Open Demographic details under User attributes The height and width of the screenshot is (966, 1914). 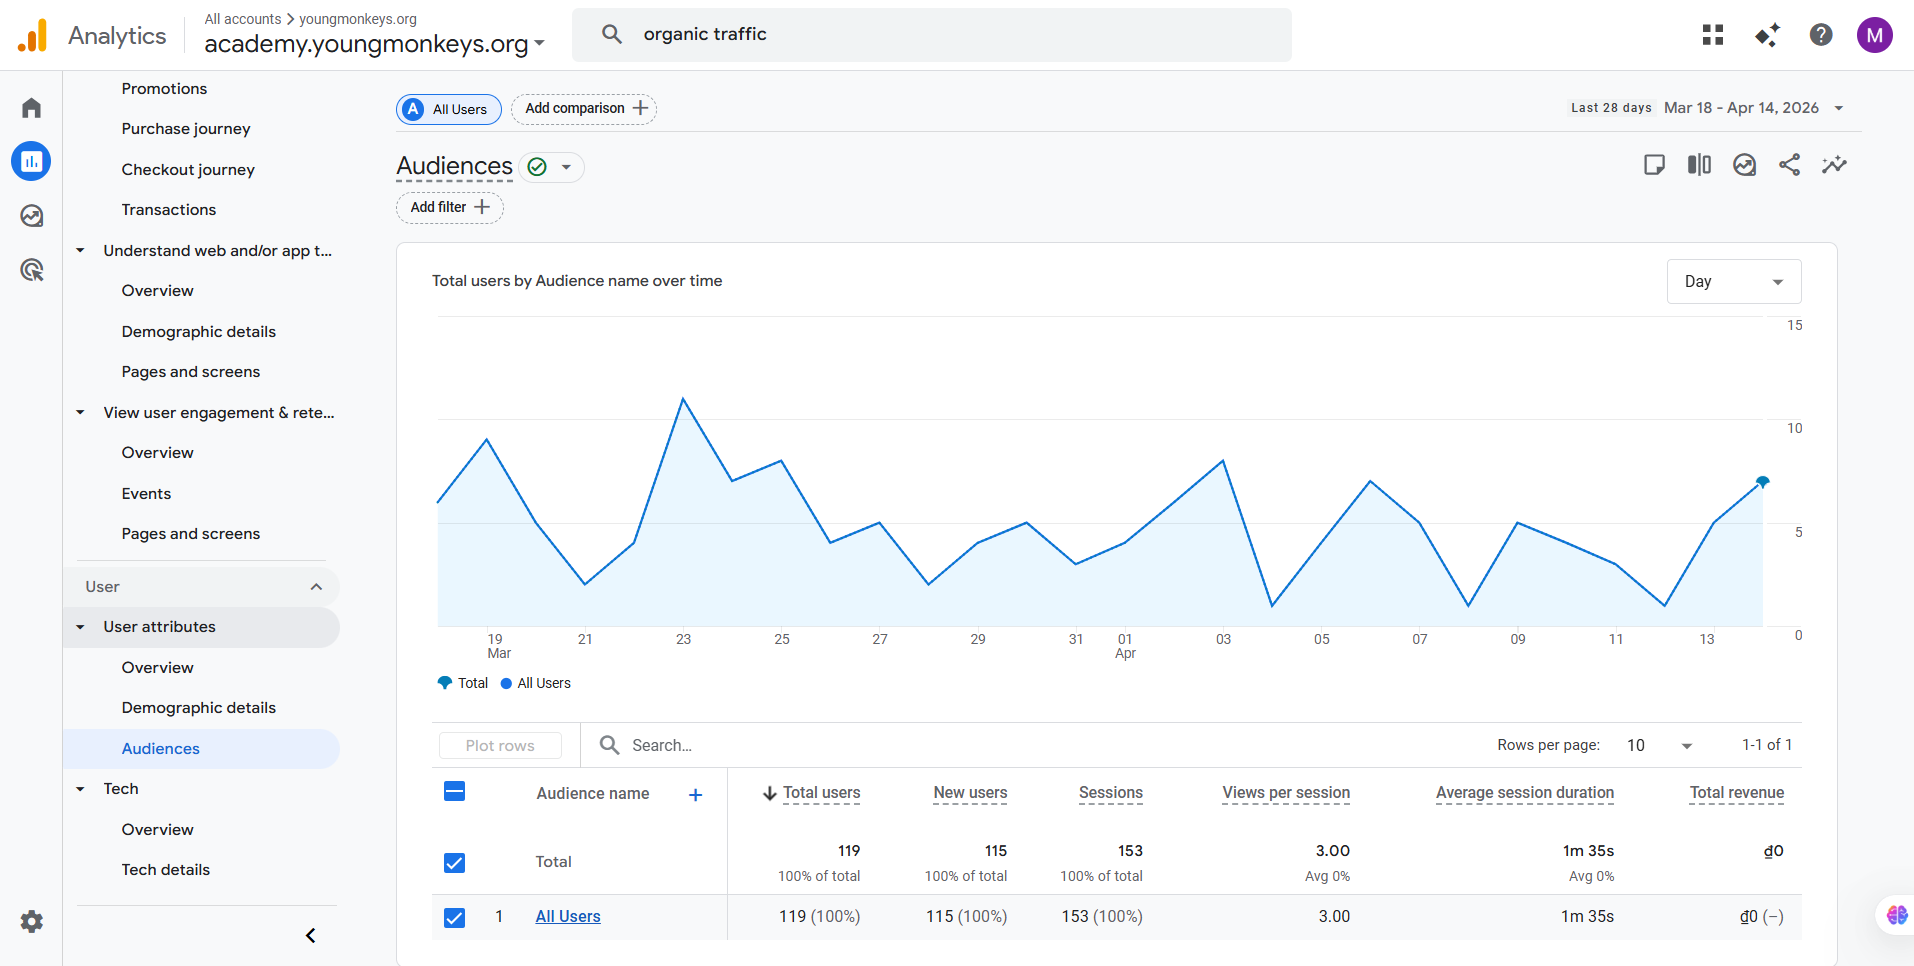tap(198, 708)
